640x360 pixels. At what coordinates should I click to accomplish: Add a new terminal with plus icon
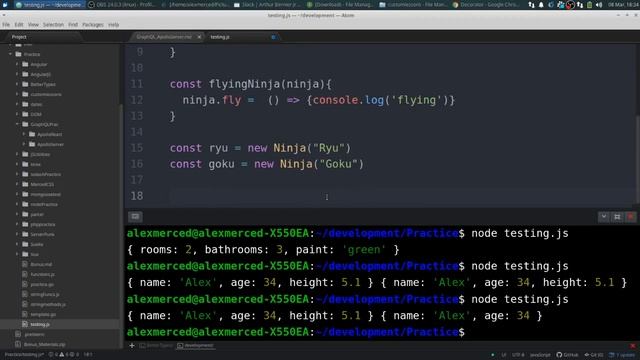132,346
